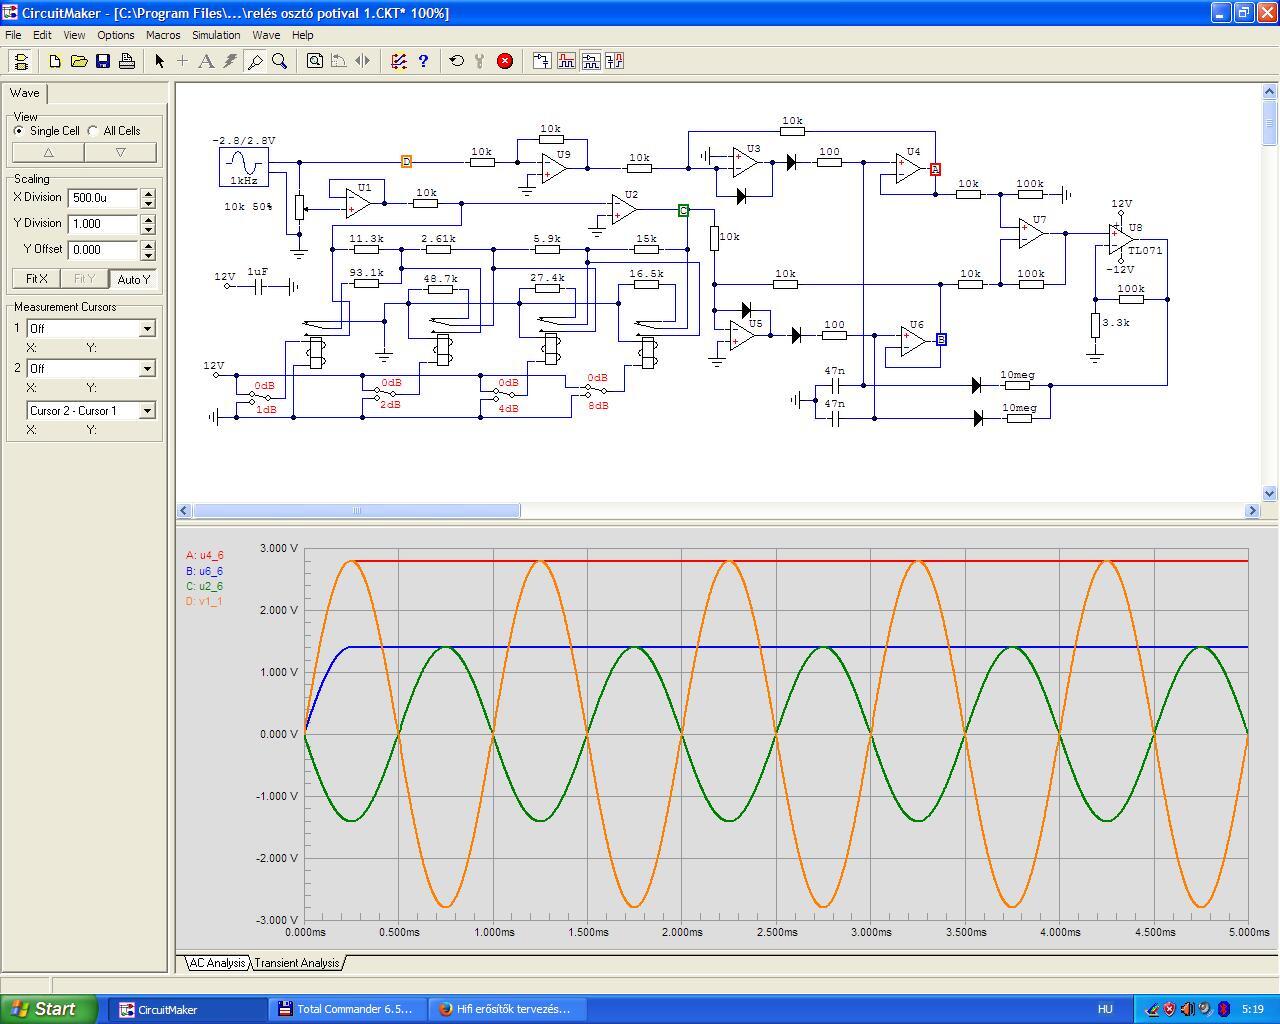Click the new document icon
The image size is (1280, 1024).
[x=55, y=61]
